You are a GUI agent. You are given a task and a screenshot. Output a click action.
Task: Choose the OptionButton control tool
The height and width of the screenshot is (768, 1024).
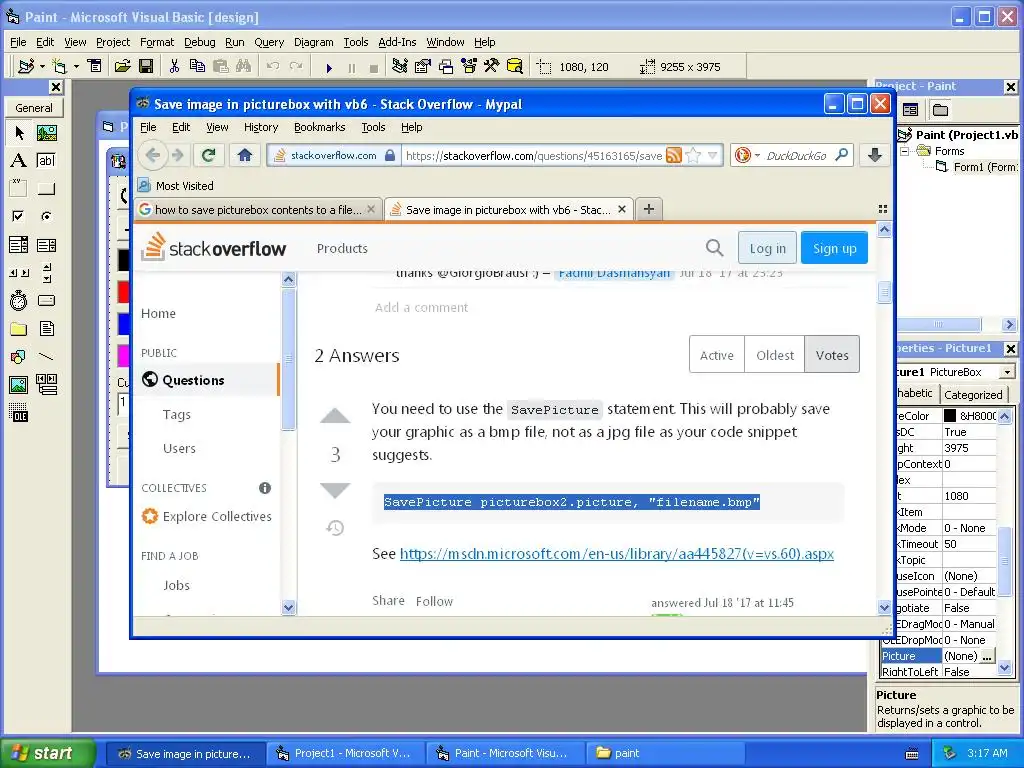point(46,216)
